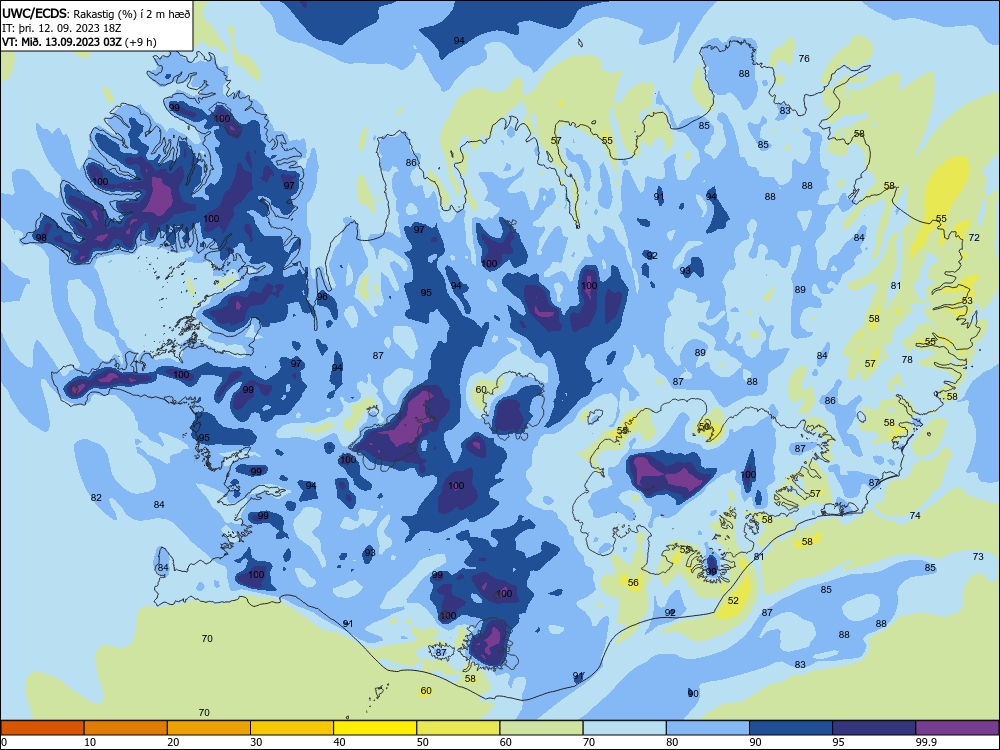
Task: Click the dark blue 90–95 legend swatch
Action: coord(791,728)
